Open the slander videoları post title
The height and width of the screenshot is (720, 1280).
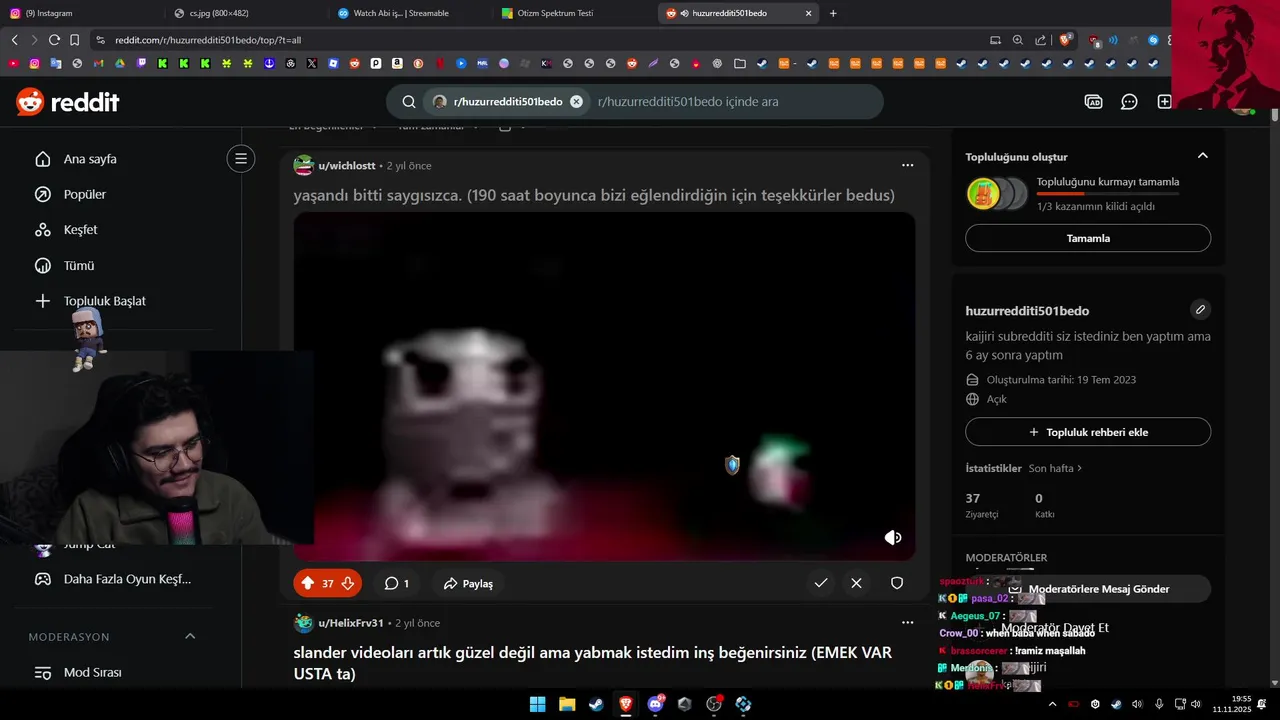coord(593,663)
